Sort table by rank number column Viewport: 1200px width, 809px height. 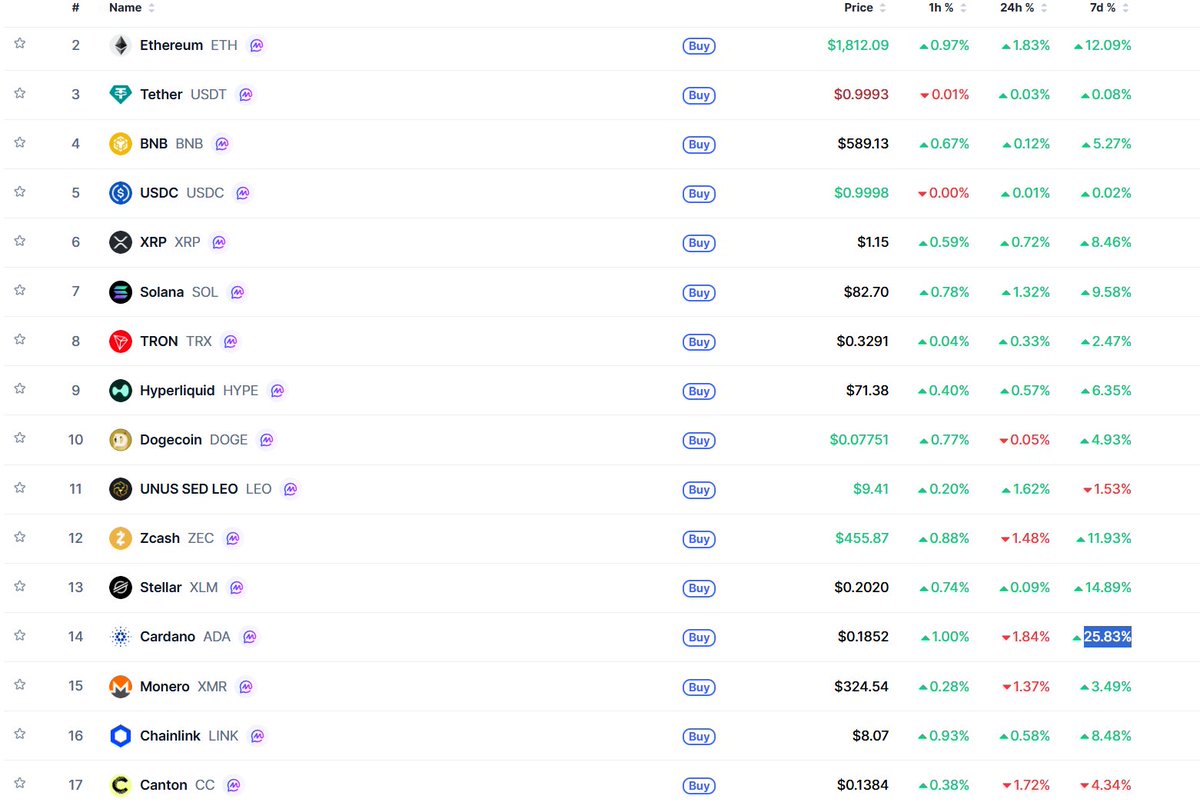click(75, 7)
